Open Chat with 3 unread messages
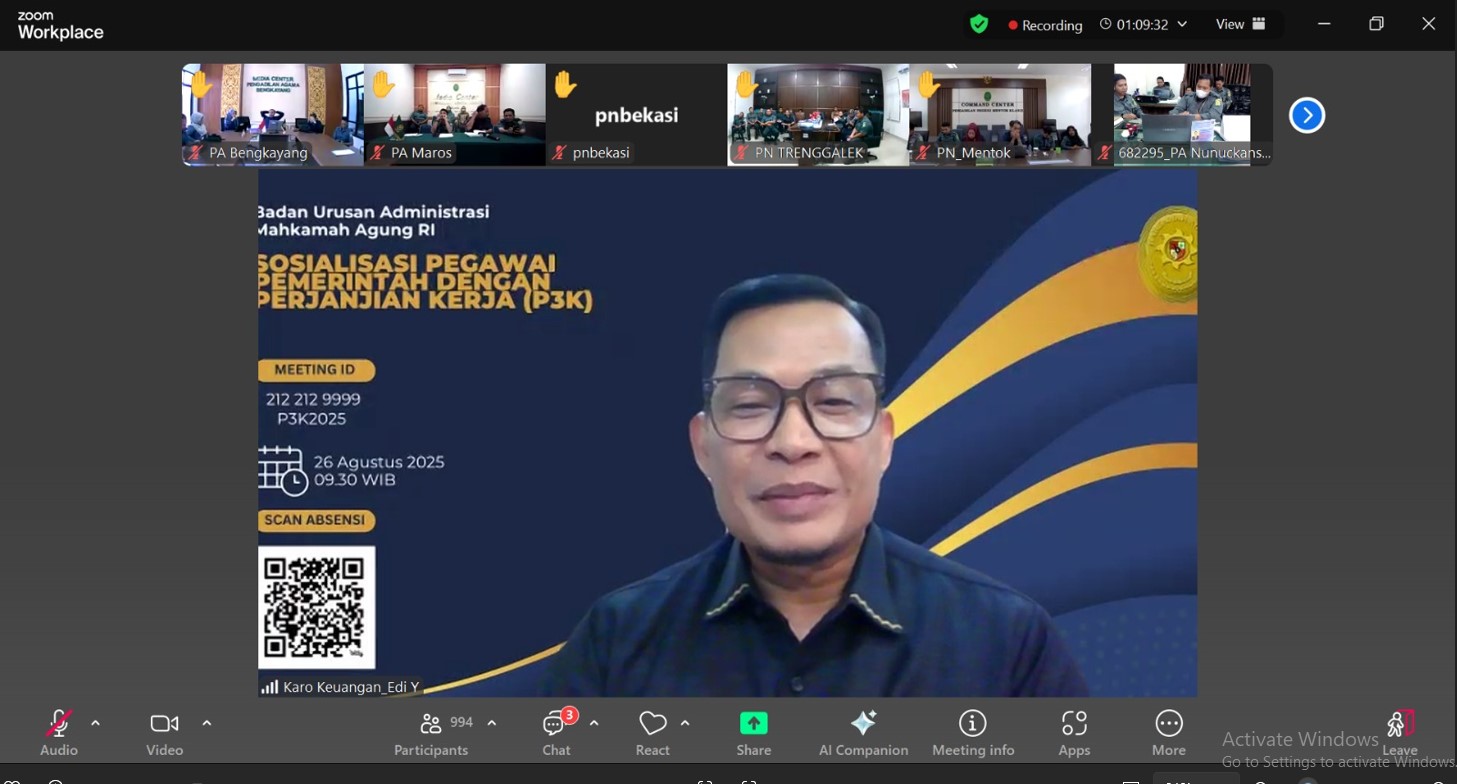This screenshot has width=1457, height=784. pyautogui.click(x=556, y=733)
